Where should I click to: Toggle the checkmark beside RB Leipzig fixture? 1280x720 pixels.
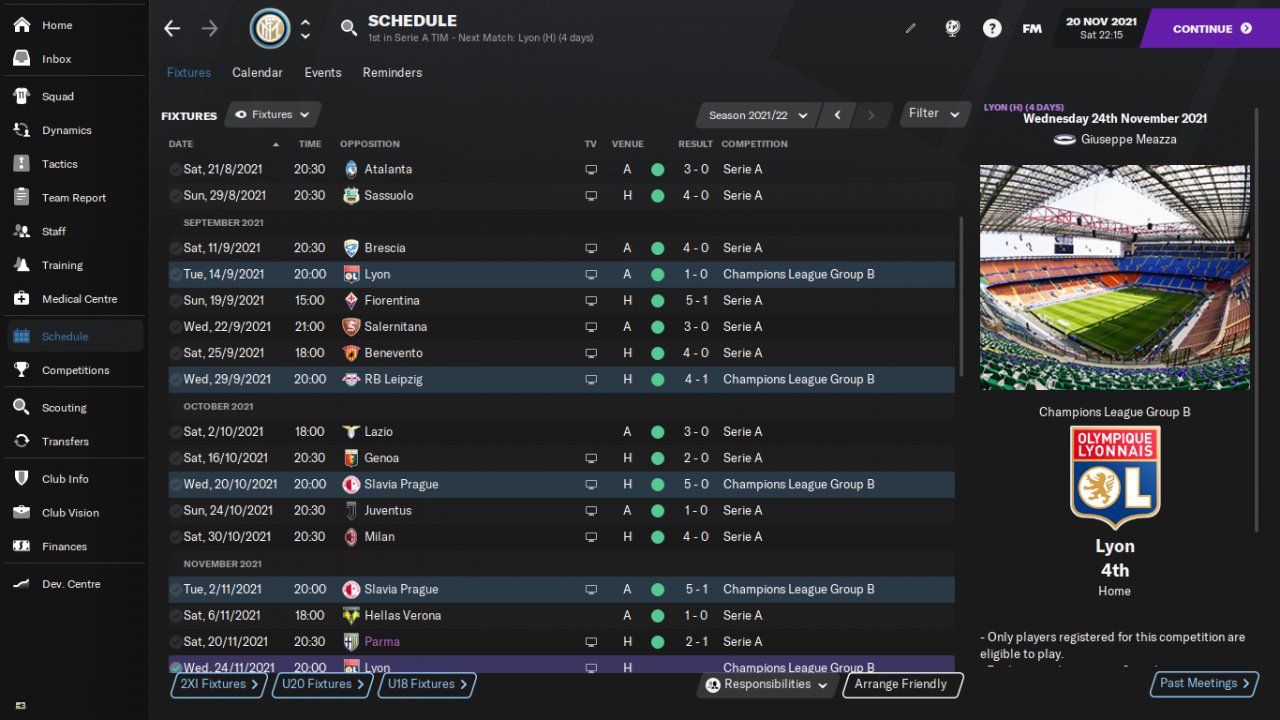(176, 379)
